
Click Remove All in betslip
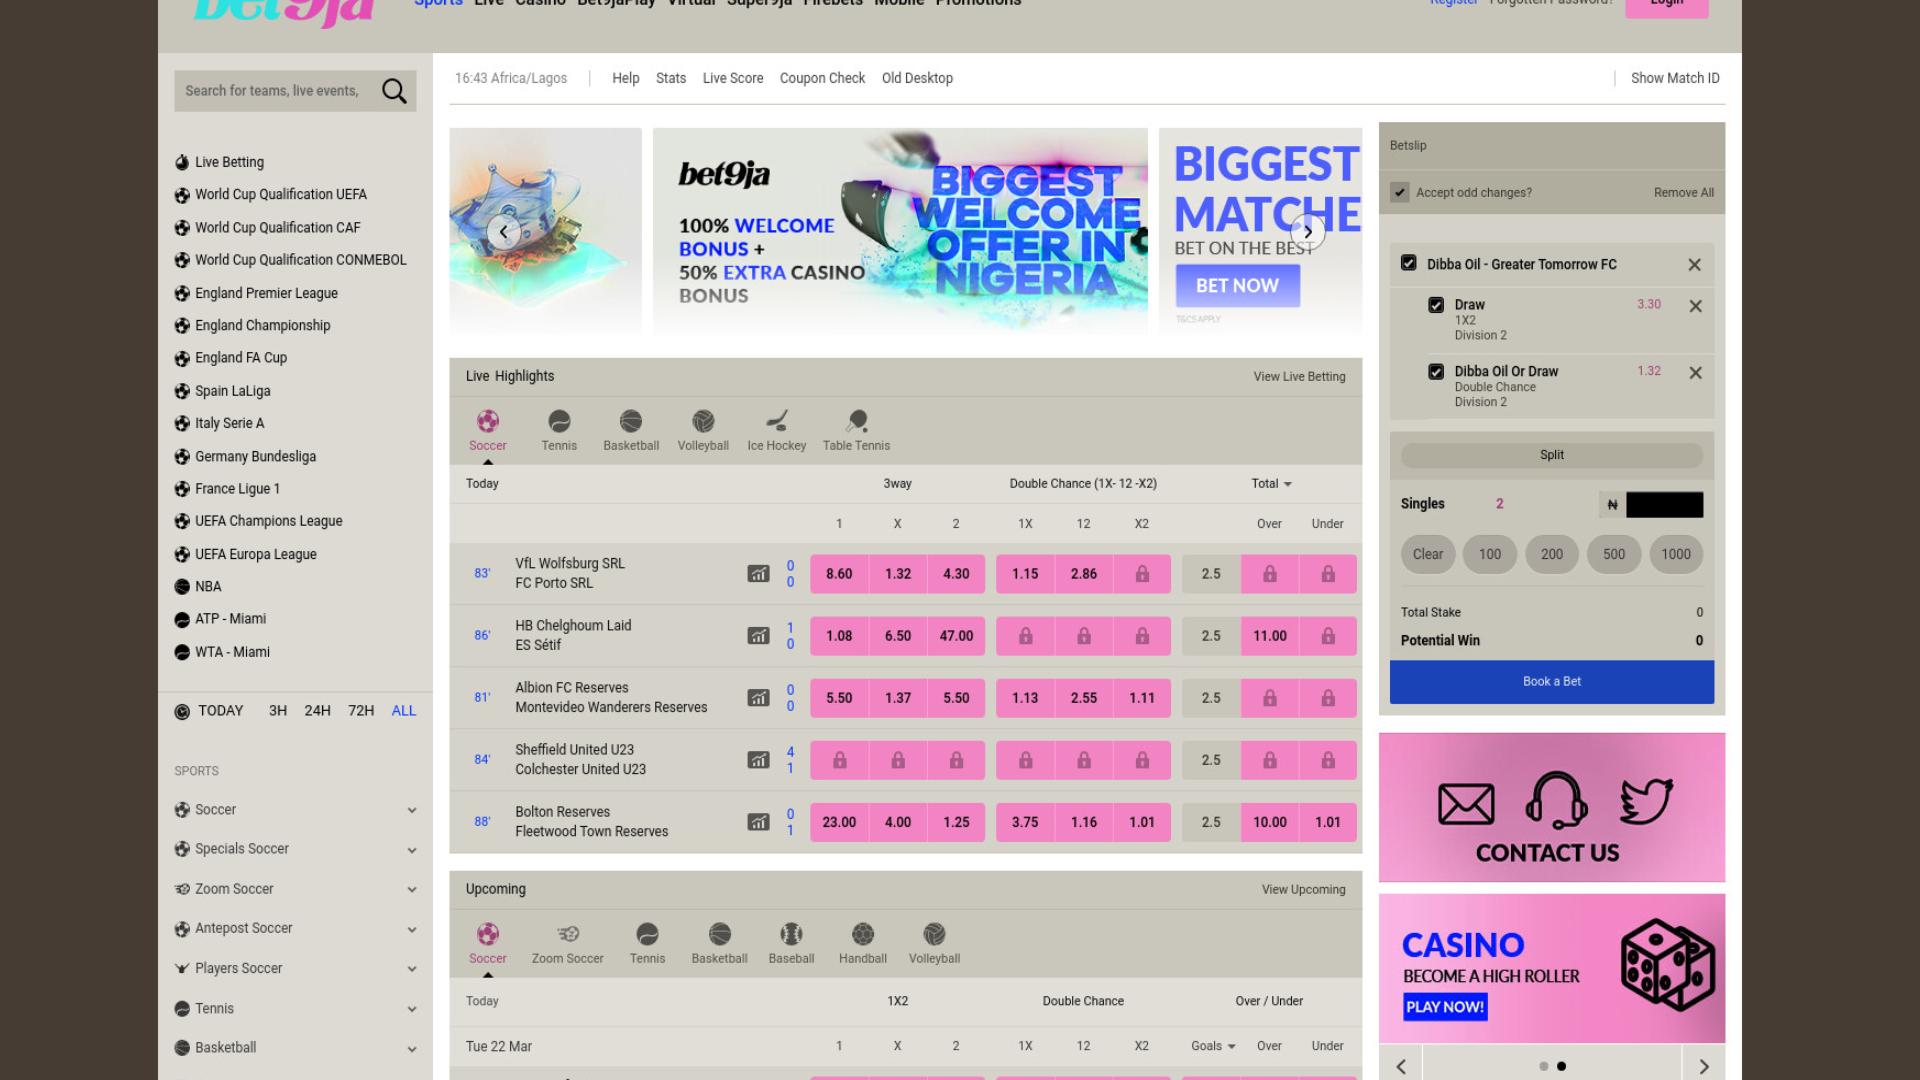[1684, 193]
